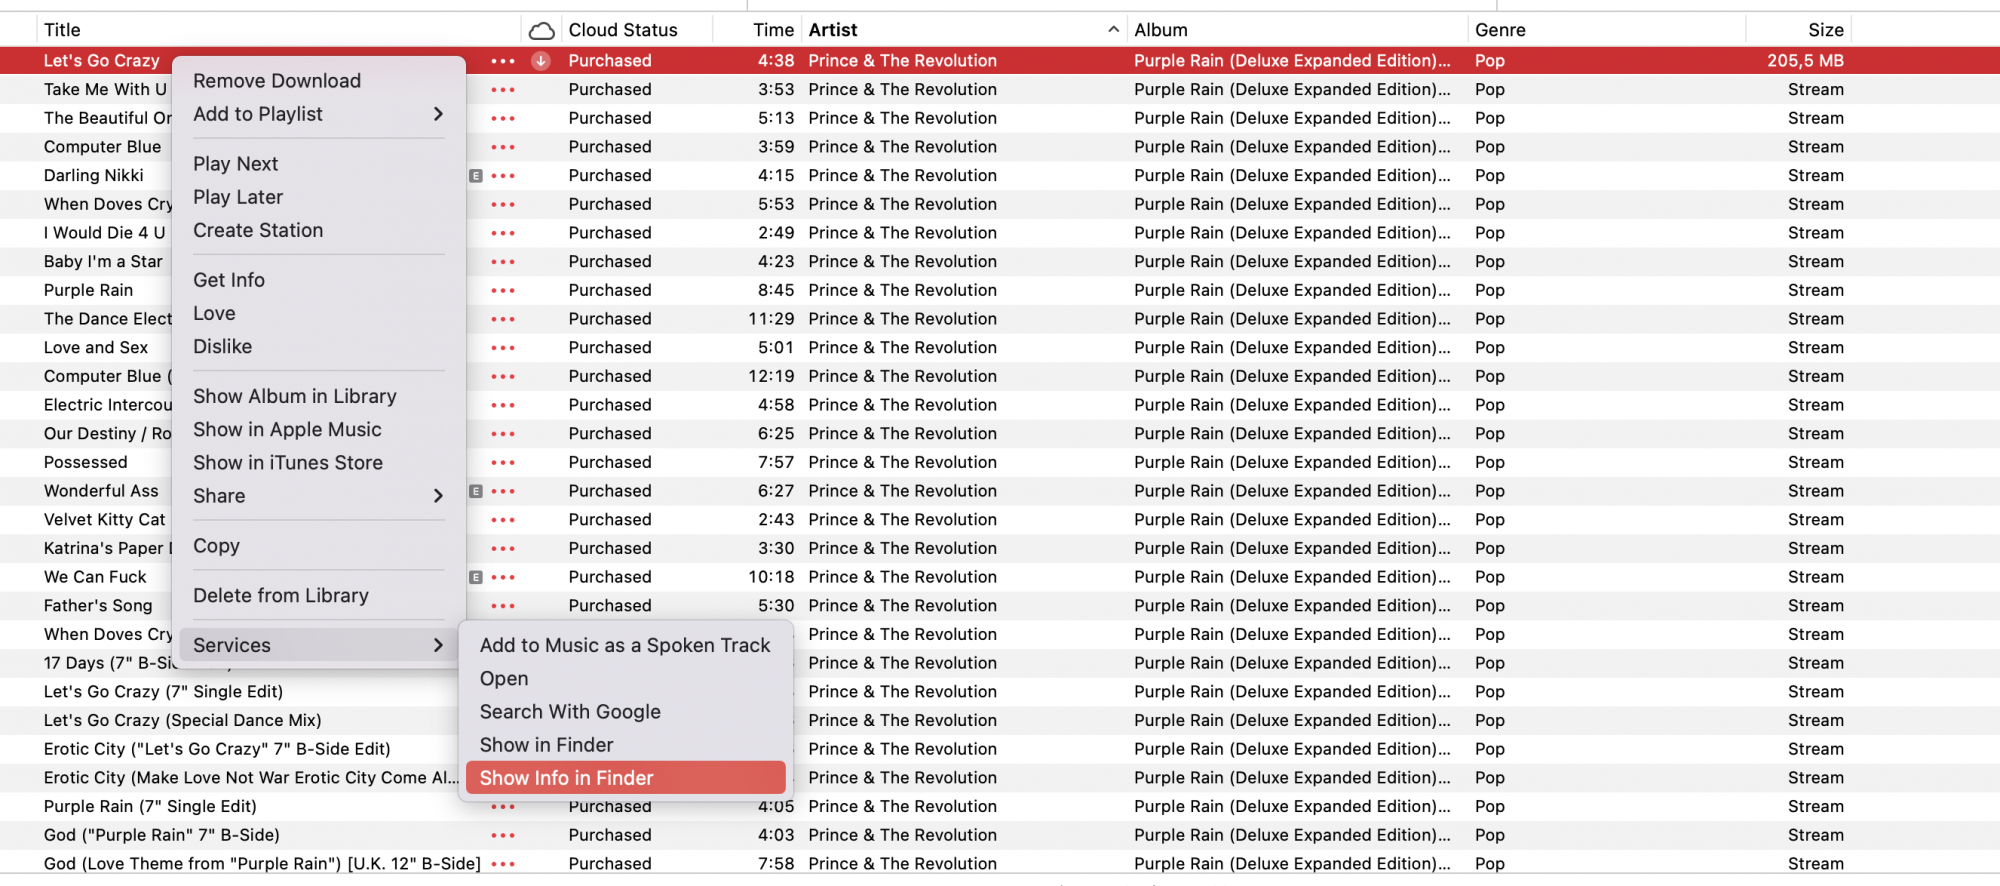The image size is (2000, 886).
Task: Open more options dots for Computer Blue 12:19 row
Action: click(x=503, y=377)
